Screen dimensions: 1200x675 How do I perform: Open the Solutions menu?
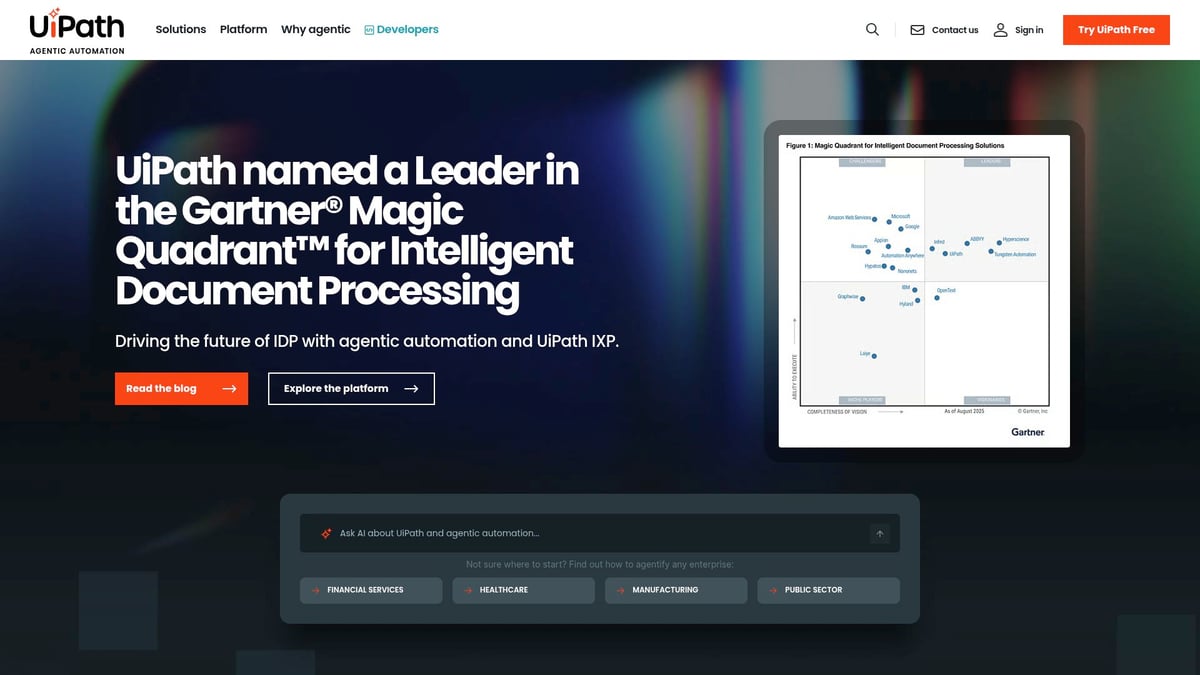click(x=181, y=30)
